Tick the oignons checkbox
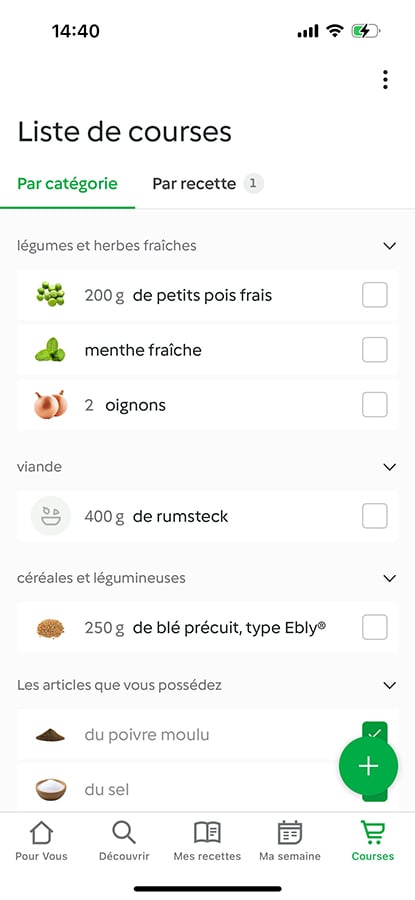Screen dimensions: 415x900 point(375,405)
